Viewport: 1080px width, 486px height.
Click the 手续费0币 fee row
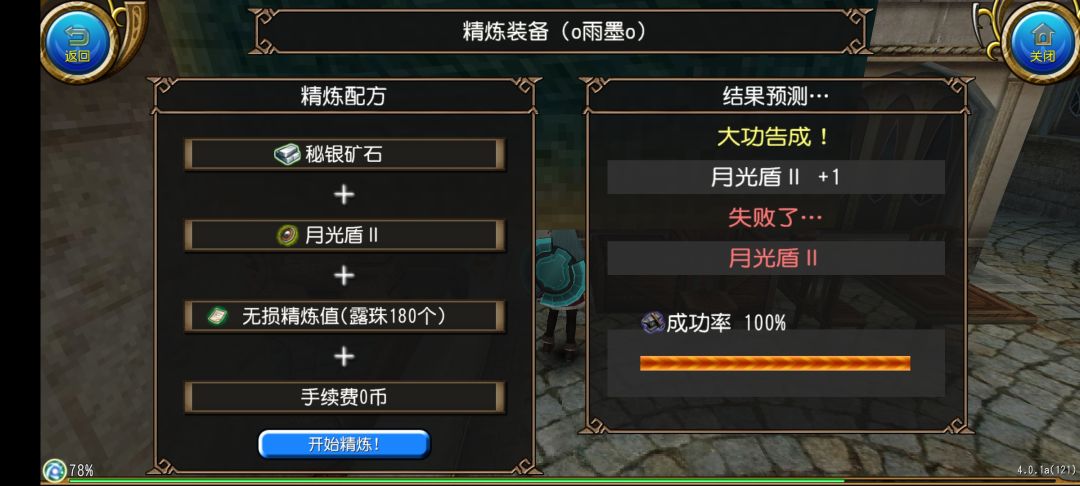point(344,397)
